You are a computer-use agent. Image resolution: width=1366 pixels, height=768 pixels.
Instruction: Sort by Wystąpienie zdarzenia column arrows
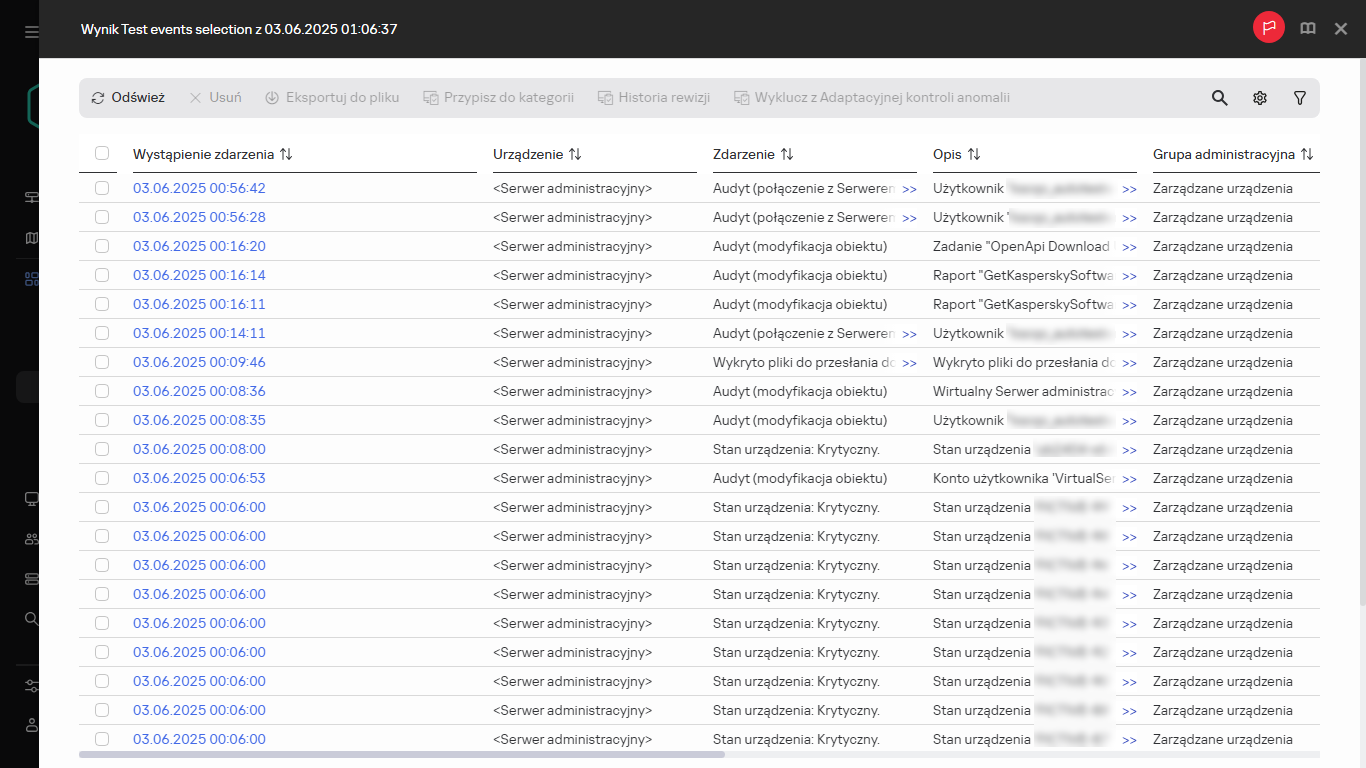(x=286, y=155)
